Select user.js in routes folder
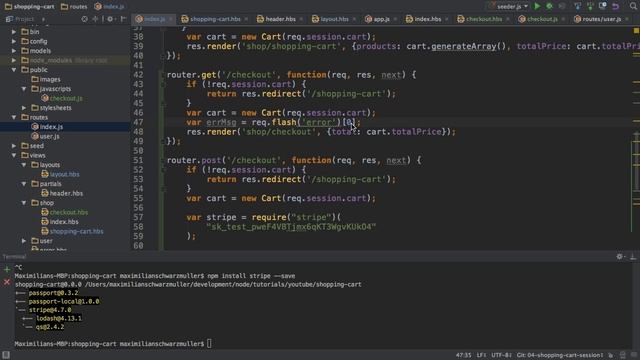This screenshot has width=640, height=360. pyautogui.click(x=45, y=136)
